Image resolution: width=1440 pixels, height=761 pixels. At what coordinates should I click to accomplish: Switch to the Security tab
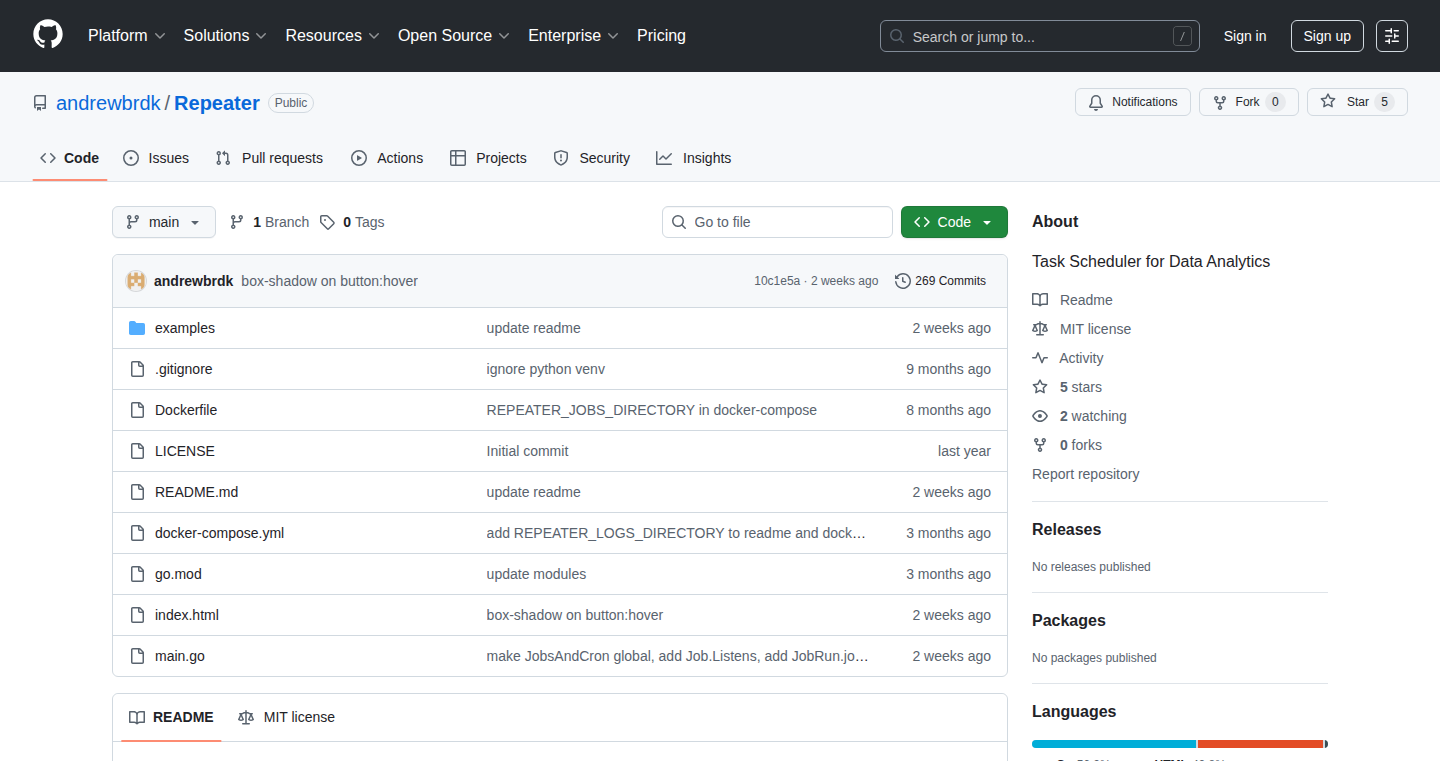coord(592,158)
